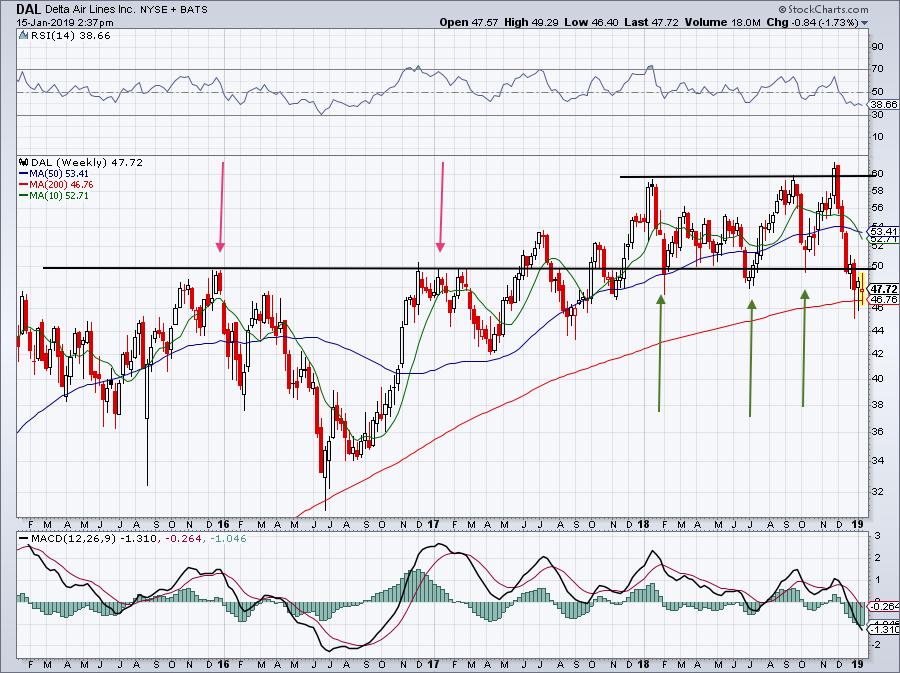Click the 56 label on price axis
This screenshot has width=900, height=673.
(878, 208)
